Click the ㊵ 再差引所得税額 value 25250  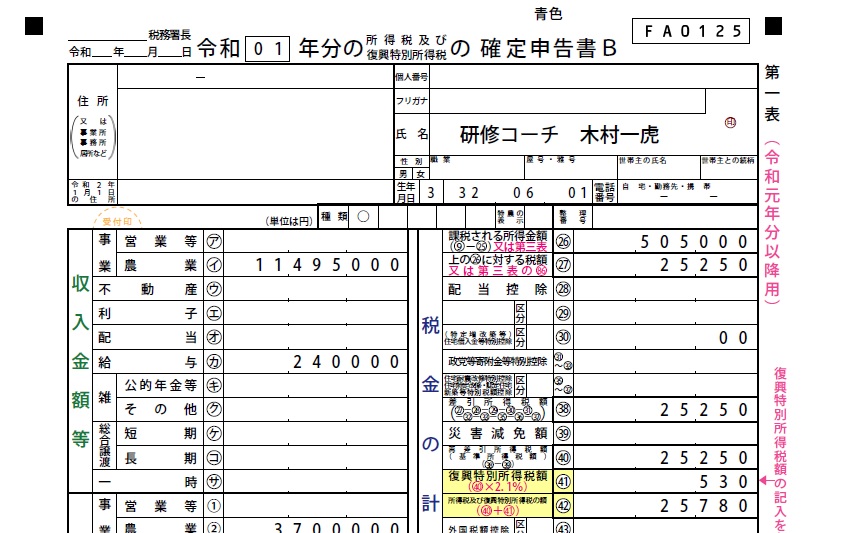(x=704, y=458)
